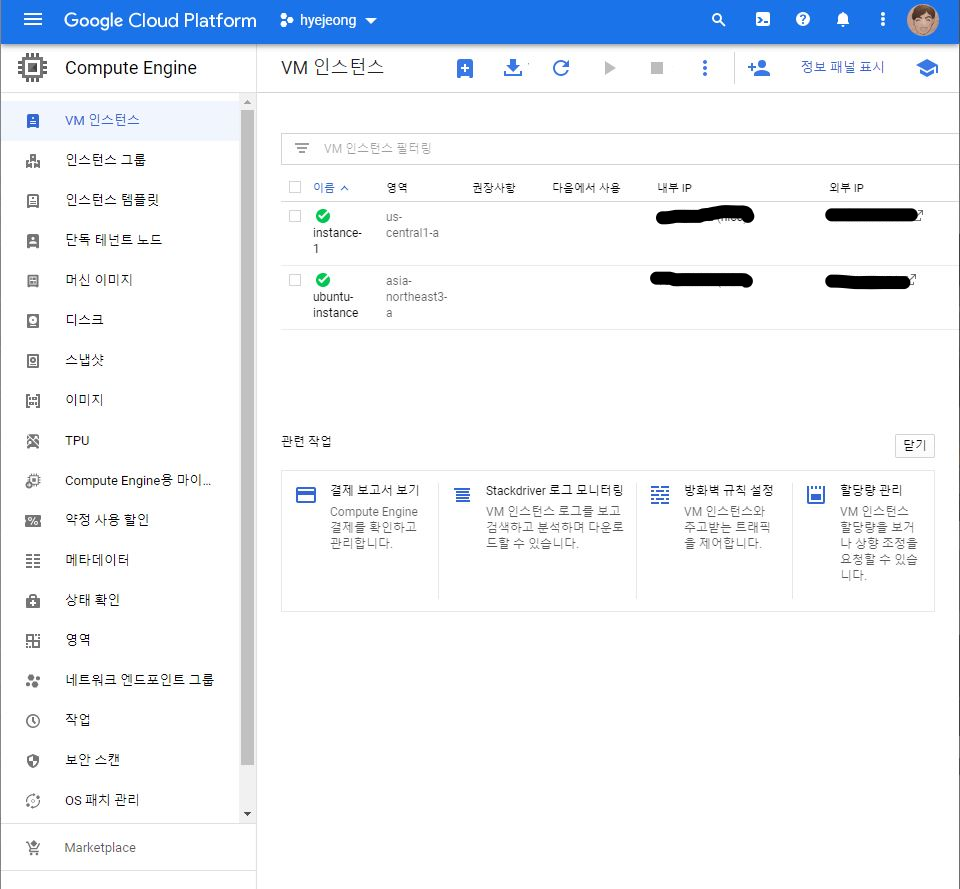Click the sidebar scroll up arrow
This screenshot has width=960, height=889.
247,102
